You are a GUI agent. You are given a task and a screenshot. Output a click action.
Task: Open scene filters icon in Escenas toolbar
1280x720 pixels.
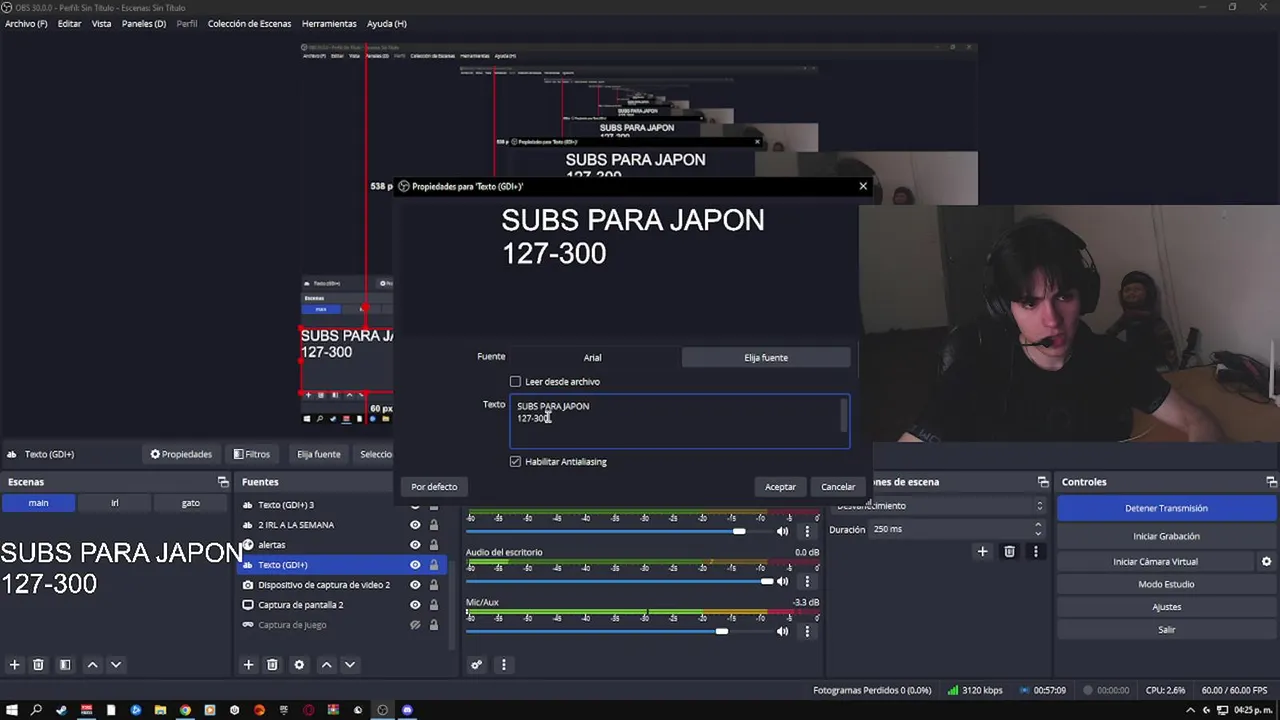pos(65,665)
